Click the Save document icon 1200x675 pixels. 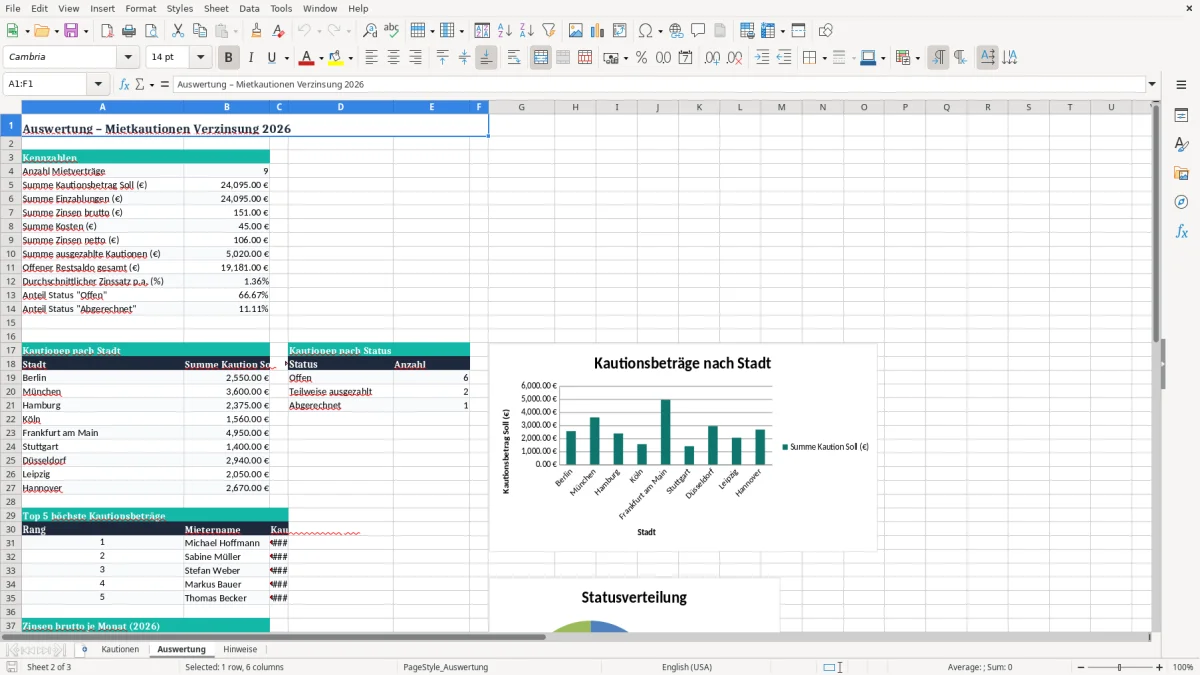(71, 31)
